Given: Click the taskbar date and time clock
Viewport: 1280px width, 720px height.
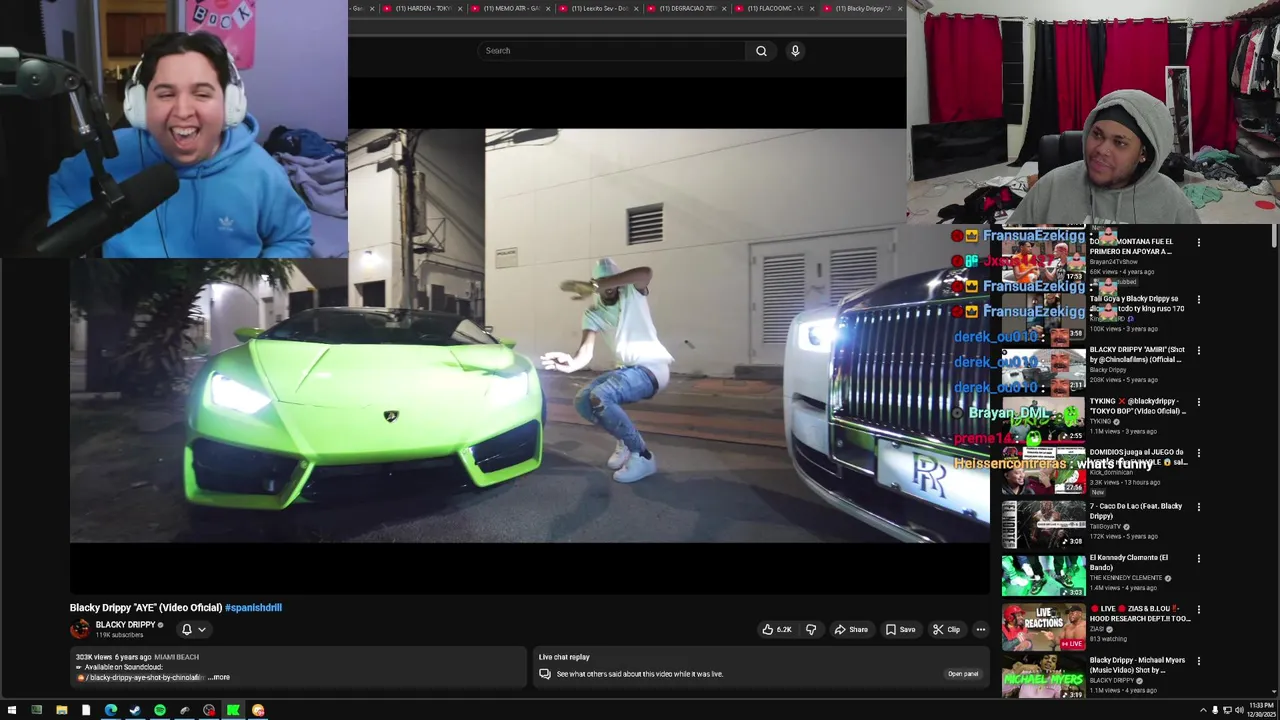Looking at the screenshot, I should click(x=1261, y=710).
